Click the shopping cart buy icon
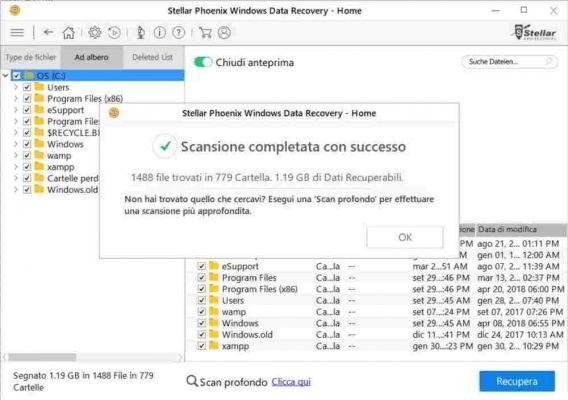The width and height of the screenshot is (568, 400). tap(205, 33)
